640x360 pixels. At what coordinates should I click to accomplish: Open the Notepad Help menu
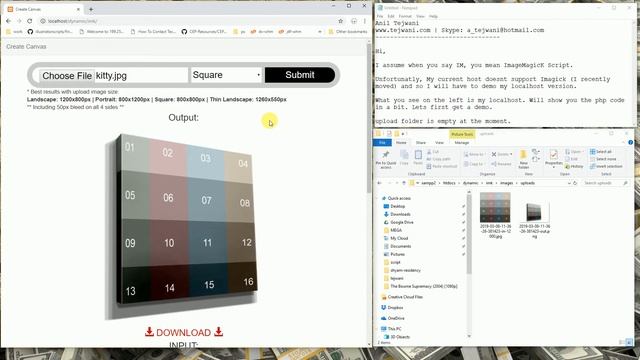(433, 16)
